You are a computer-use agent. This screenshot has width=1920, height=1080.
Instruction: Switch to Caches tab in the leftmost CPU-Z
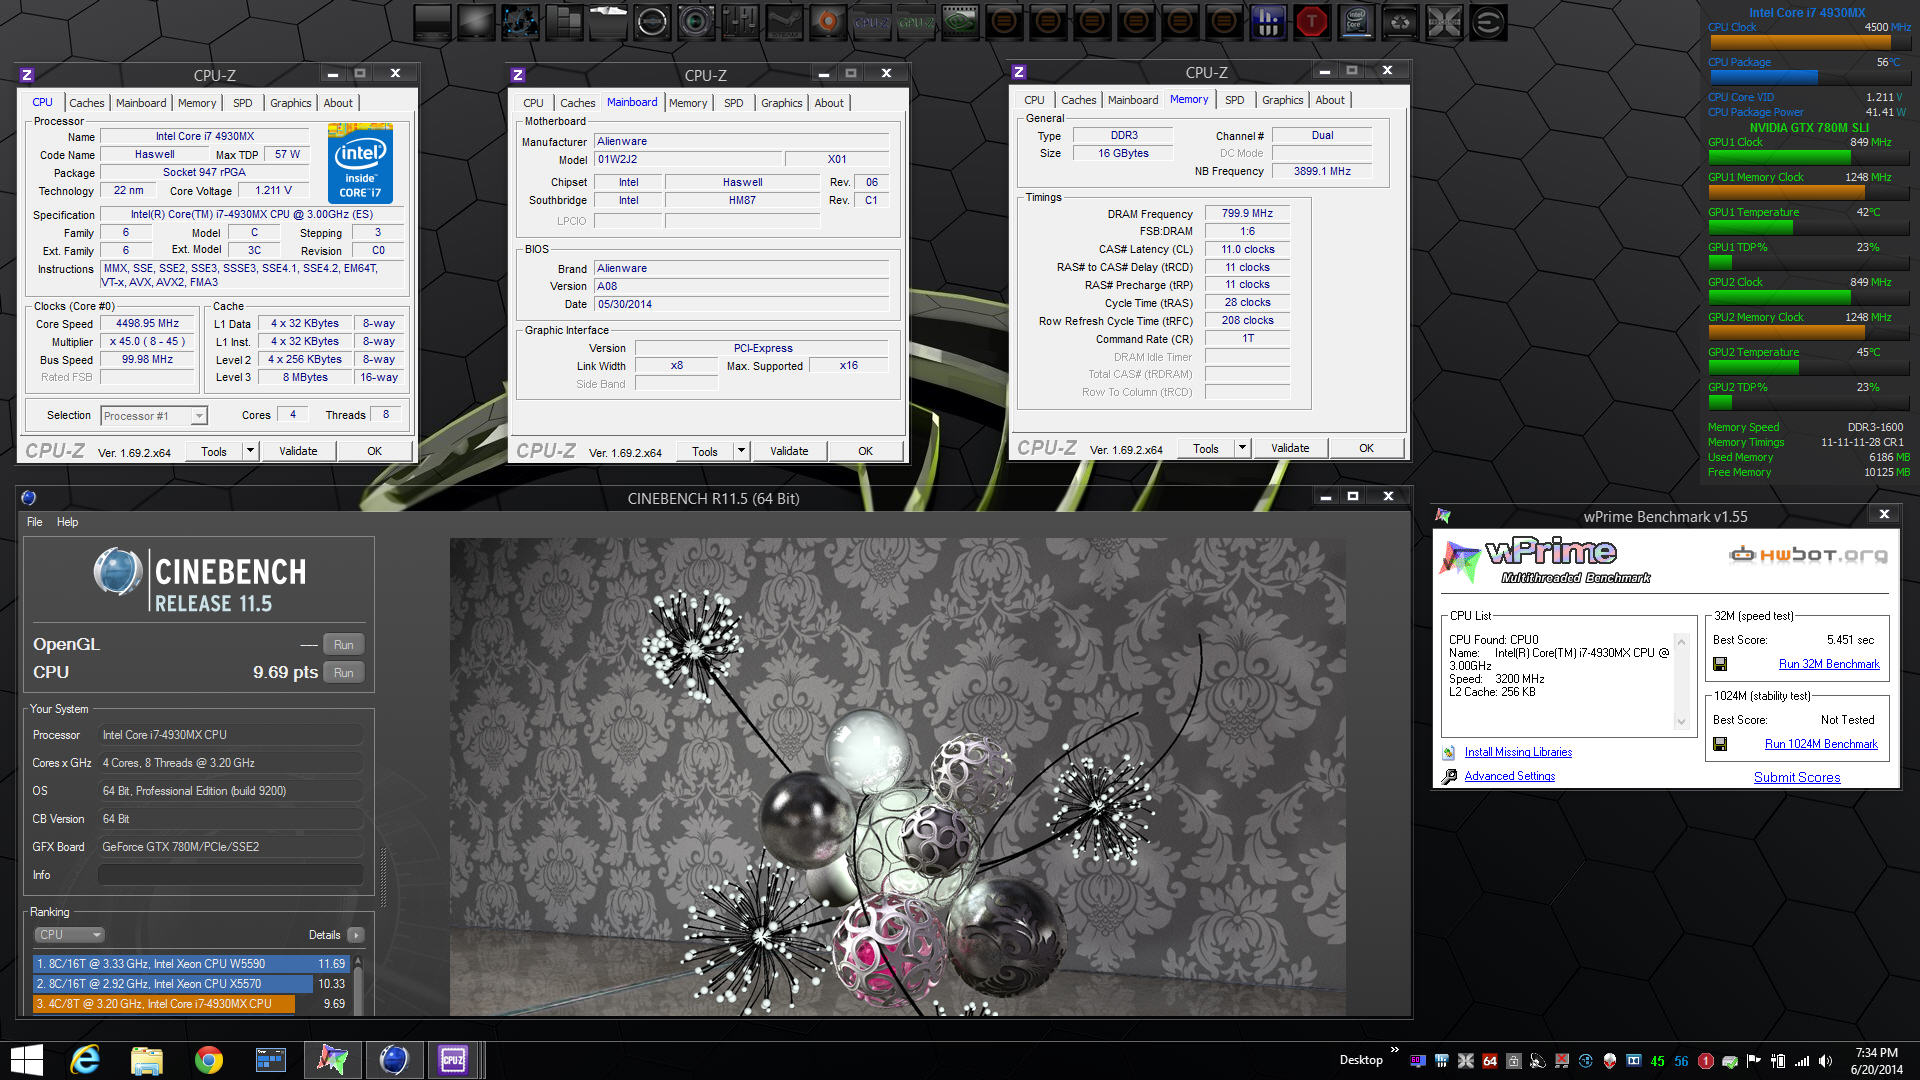pos(87,103)
